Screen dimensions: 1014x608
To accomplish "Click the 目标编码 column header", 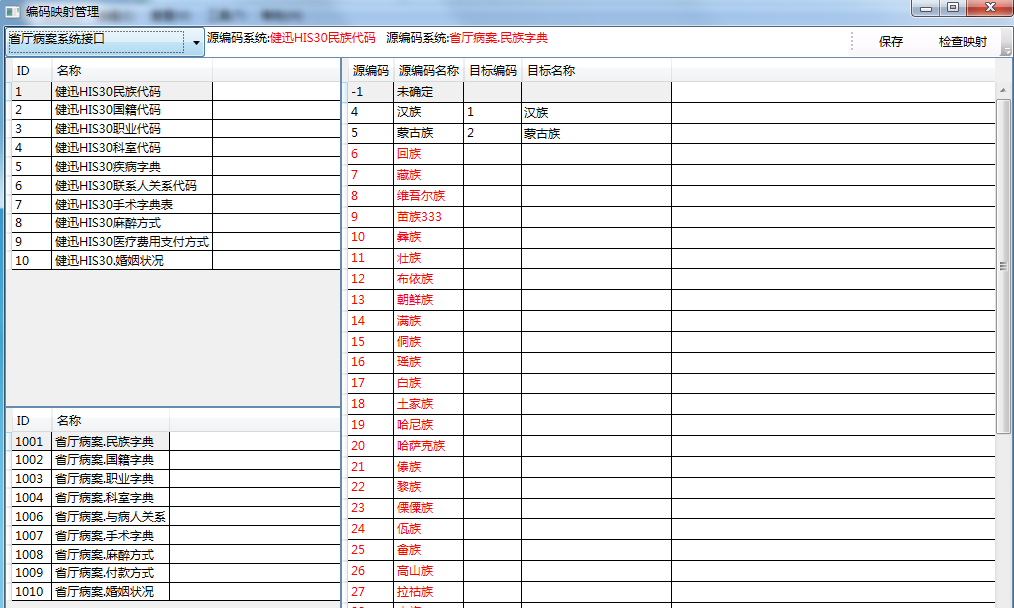I will pyautogui.click(x=493, y=71).
